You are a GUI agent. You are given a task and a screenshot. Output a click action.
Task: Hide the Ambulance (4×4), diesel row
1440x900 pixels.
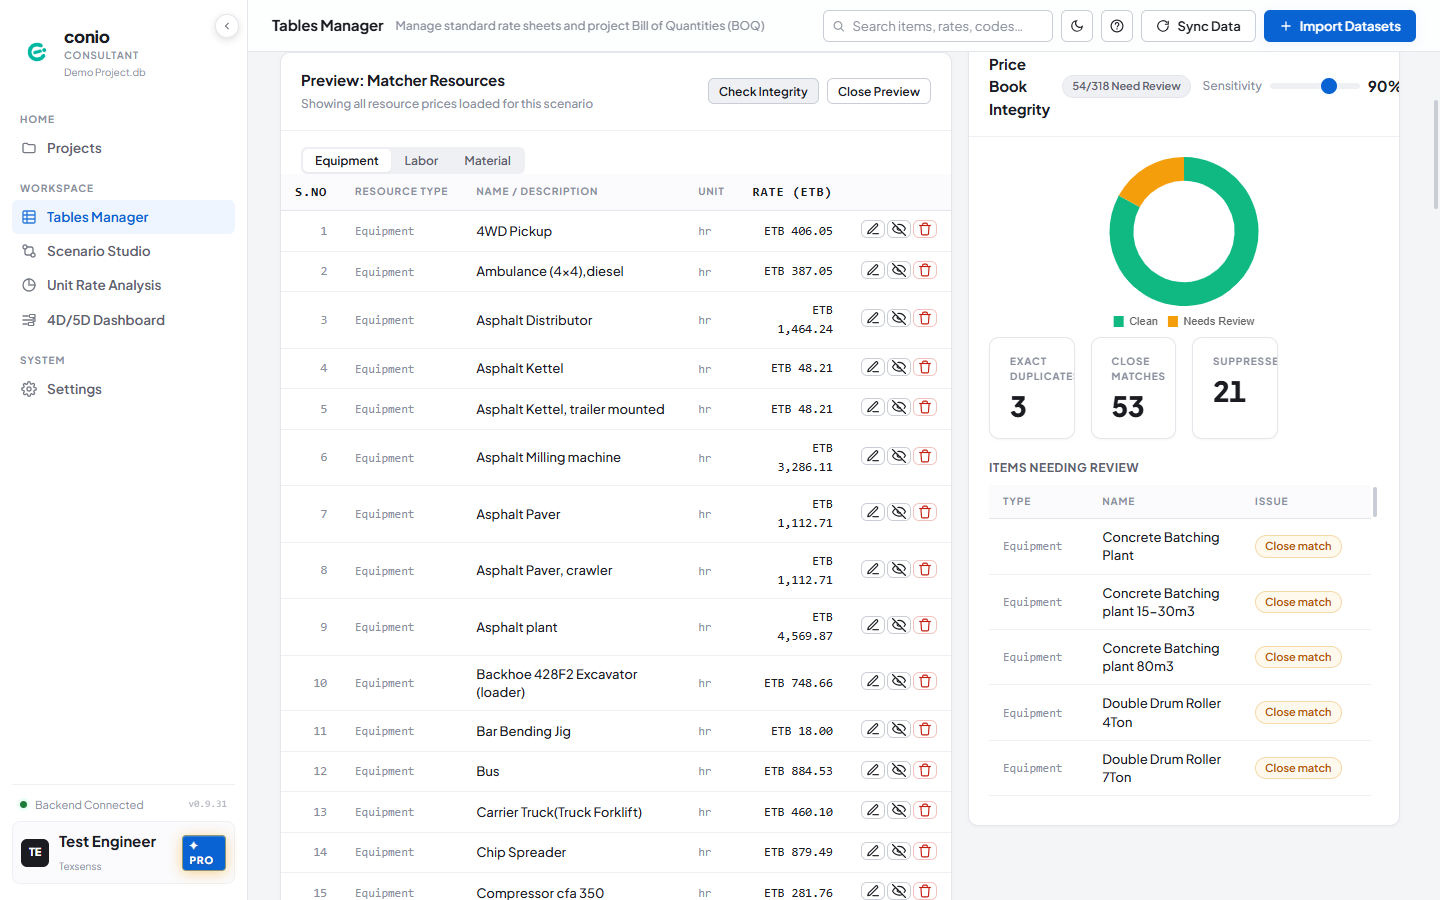point(899,270)
